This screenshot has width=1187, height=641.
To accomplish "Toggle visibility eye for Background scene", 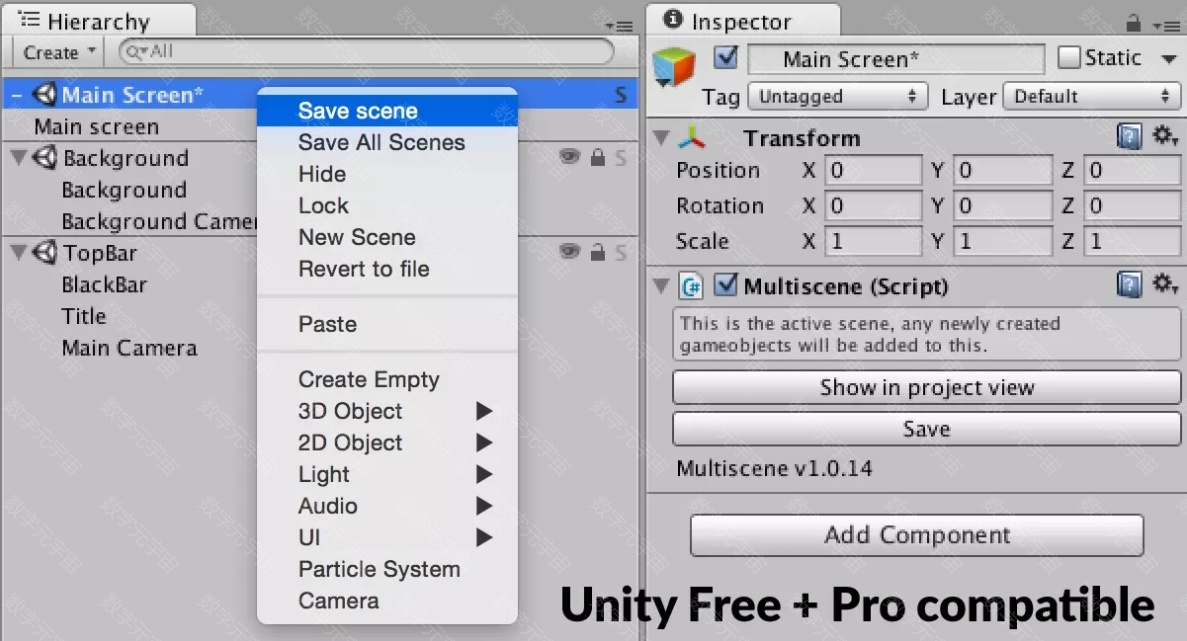I will tap(569, 157).
